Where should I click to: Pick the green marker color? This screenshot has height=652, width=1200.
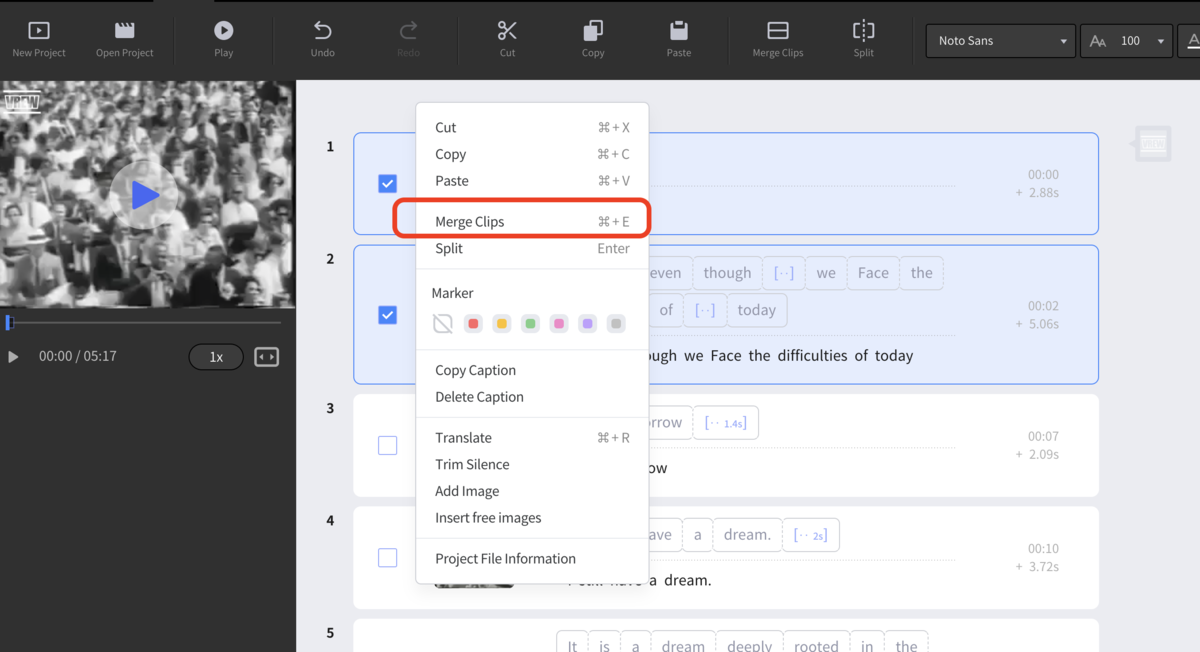pyautogui.click(x=530, y=323)
